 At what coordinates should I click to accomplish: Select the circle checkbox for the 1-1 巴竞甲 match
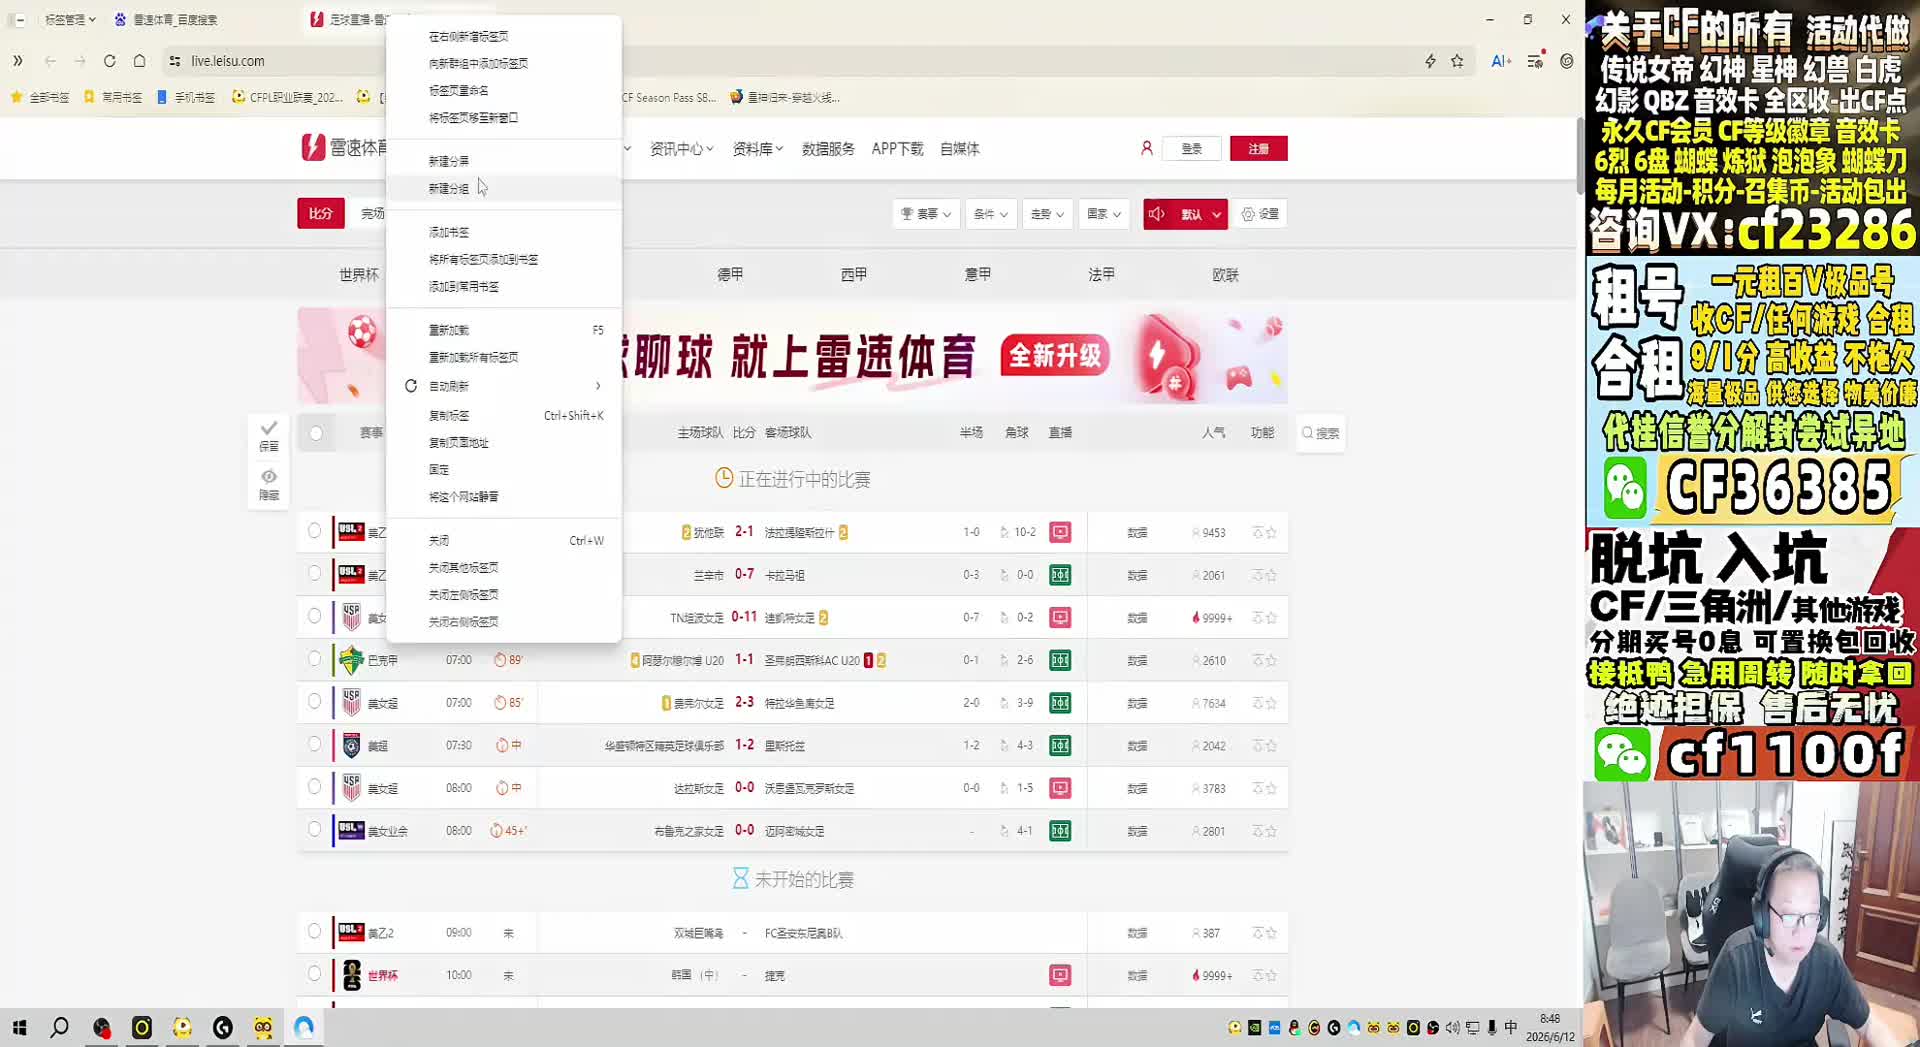point(315,659)
